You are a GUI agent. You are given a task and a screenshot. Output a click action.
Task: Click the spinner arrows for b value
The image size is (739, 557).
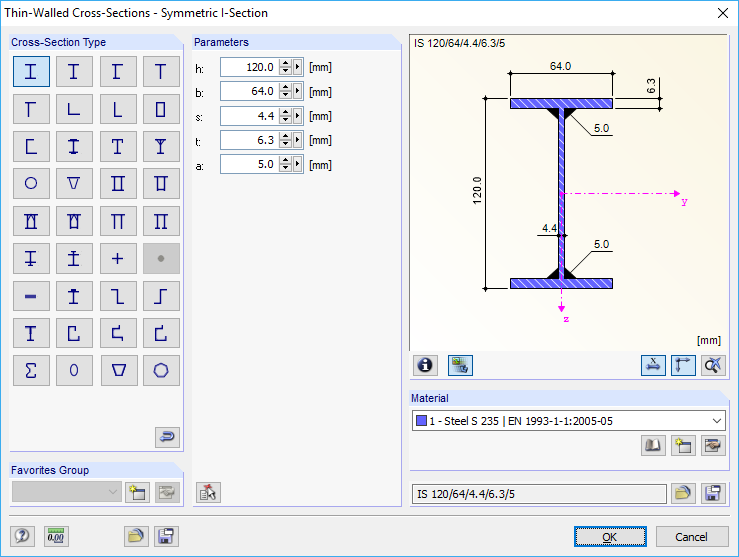[285, 91]
